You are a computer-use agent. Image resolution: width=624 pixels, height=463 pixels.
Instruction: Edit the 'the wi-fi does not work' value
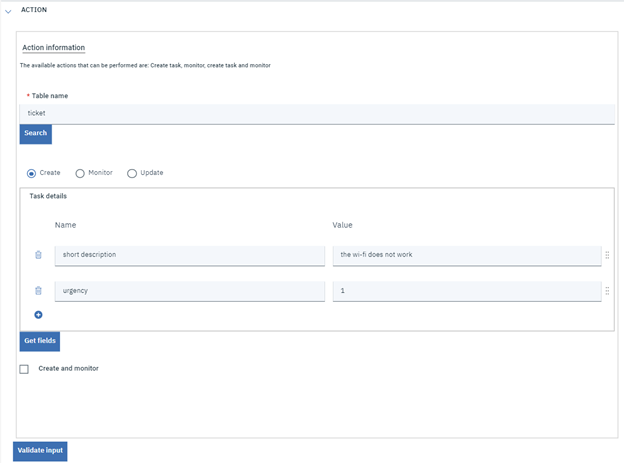(466, 255)
